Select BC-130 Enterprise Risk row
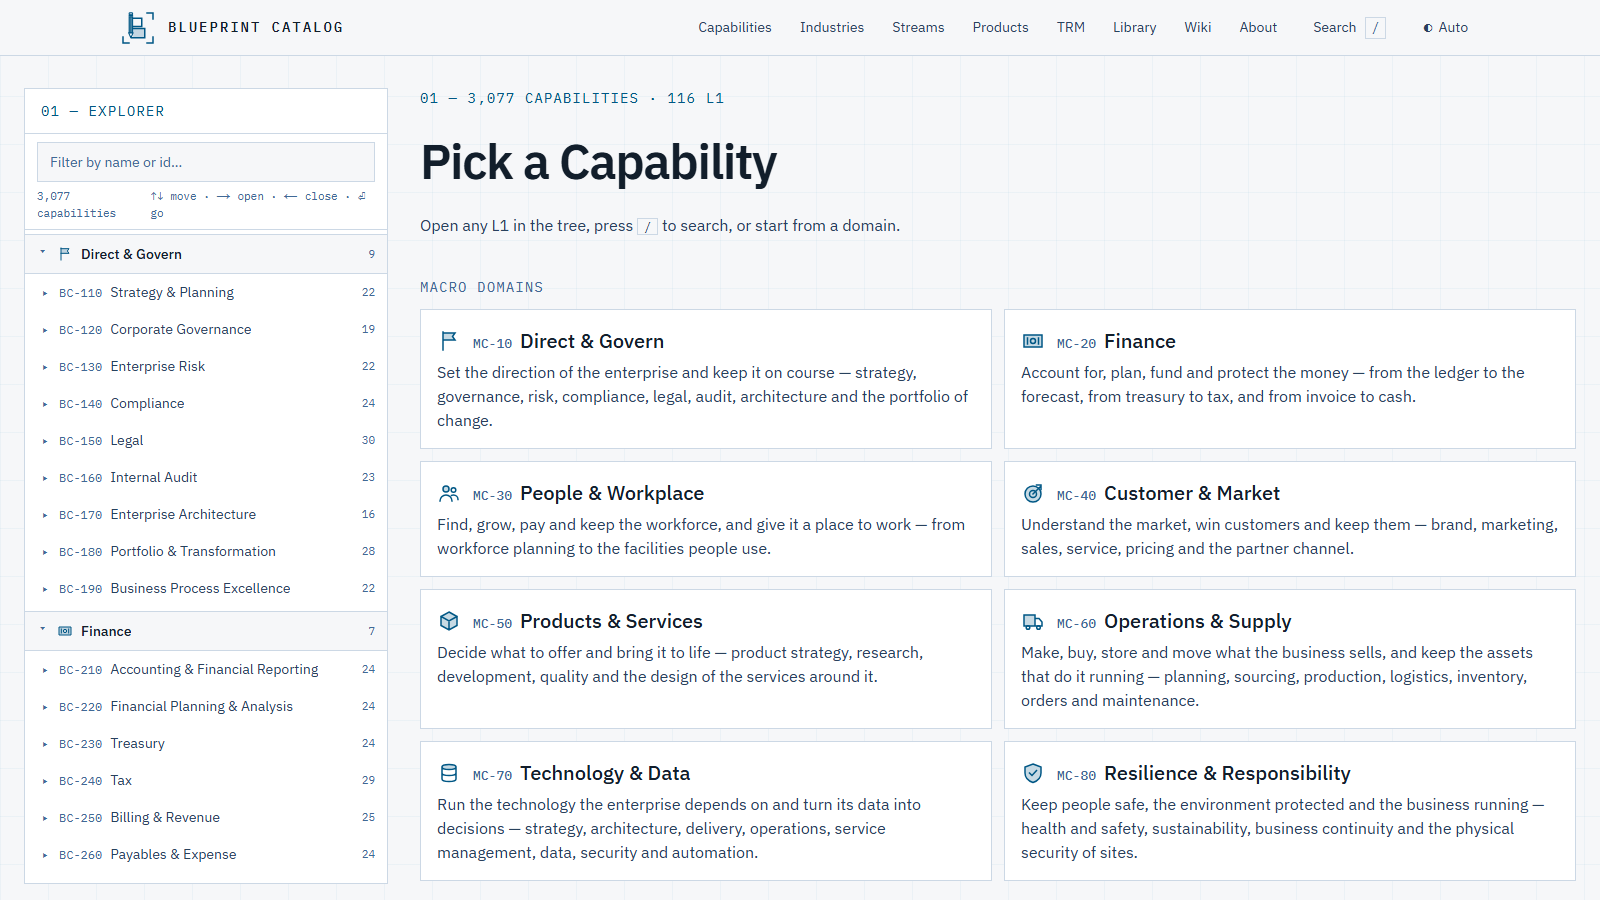Image resolution: width=1600 pixels, height=900 pixels. 206,367
